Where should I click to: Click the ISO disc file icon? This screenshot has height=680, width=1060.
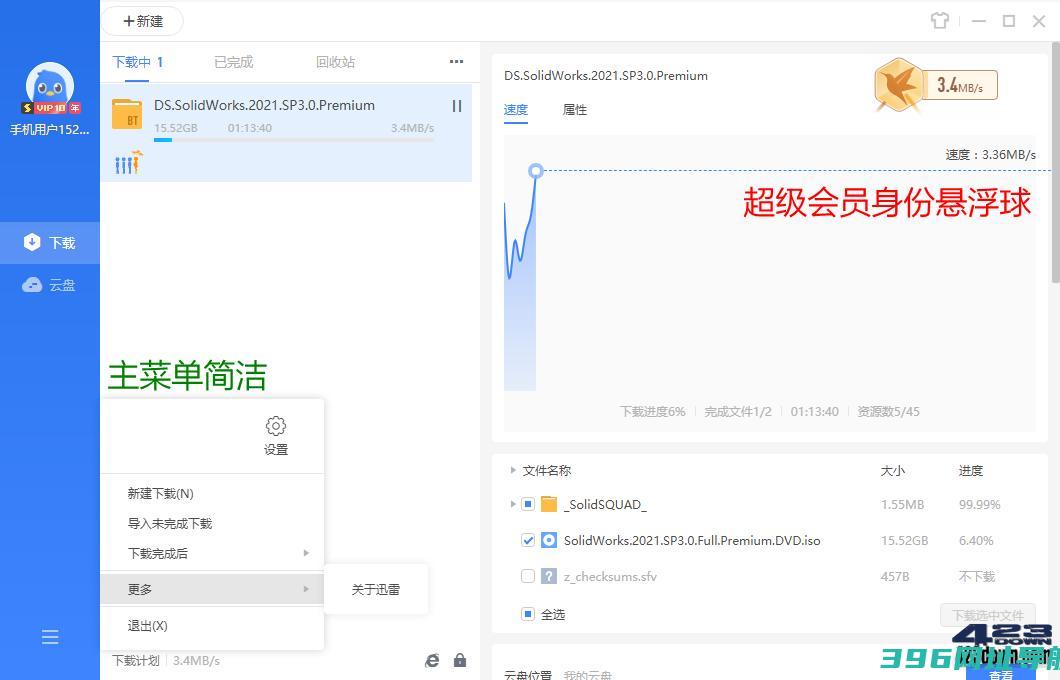(x=549, y=540)
